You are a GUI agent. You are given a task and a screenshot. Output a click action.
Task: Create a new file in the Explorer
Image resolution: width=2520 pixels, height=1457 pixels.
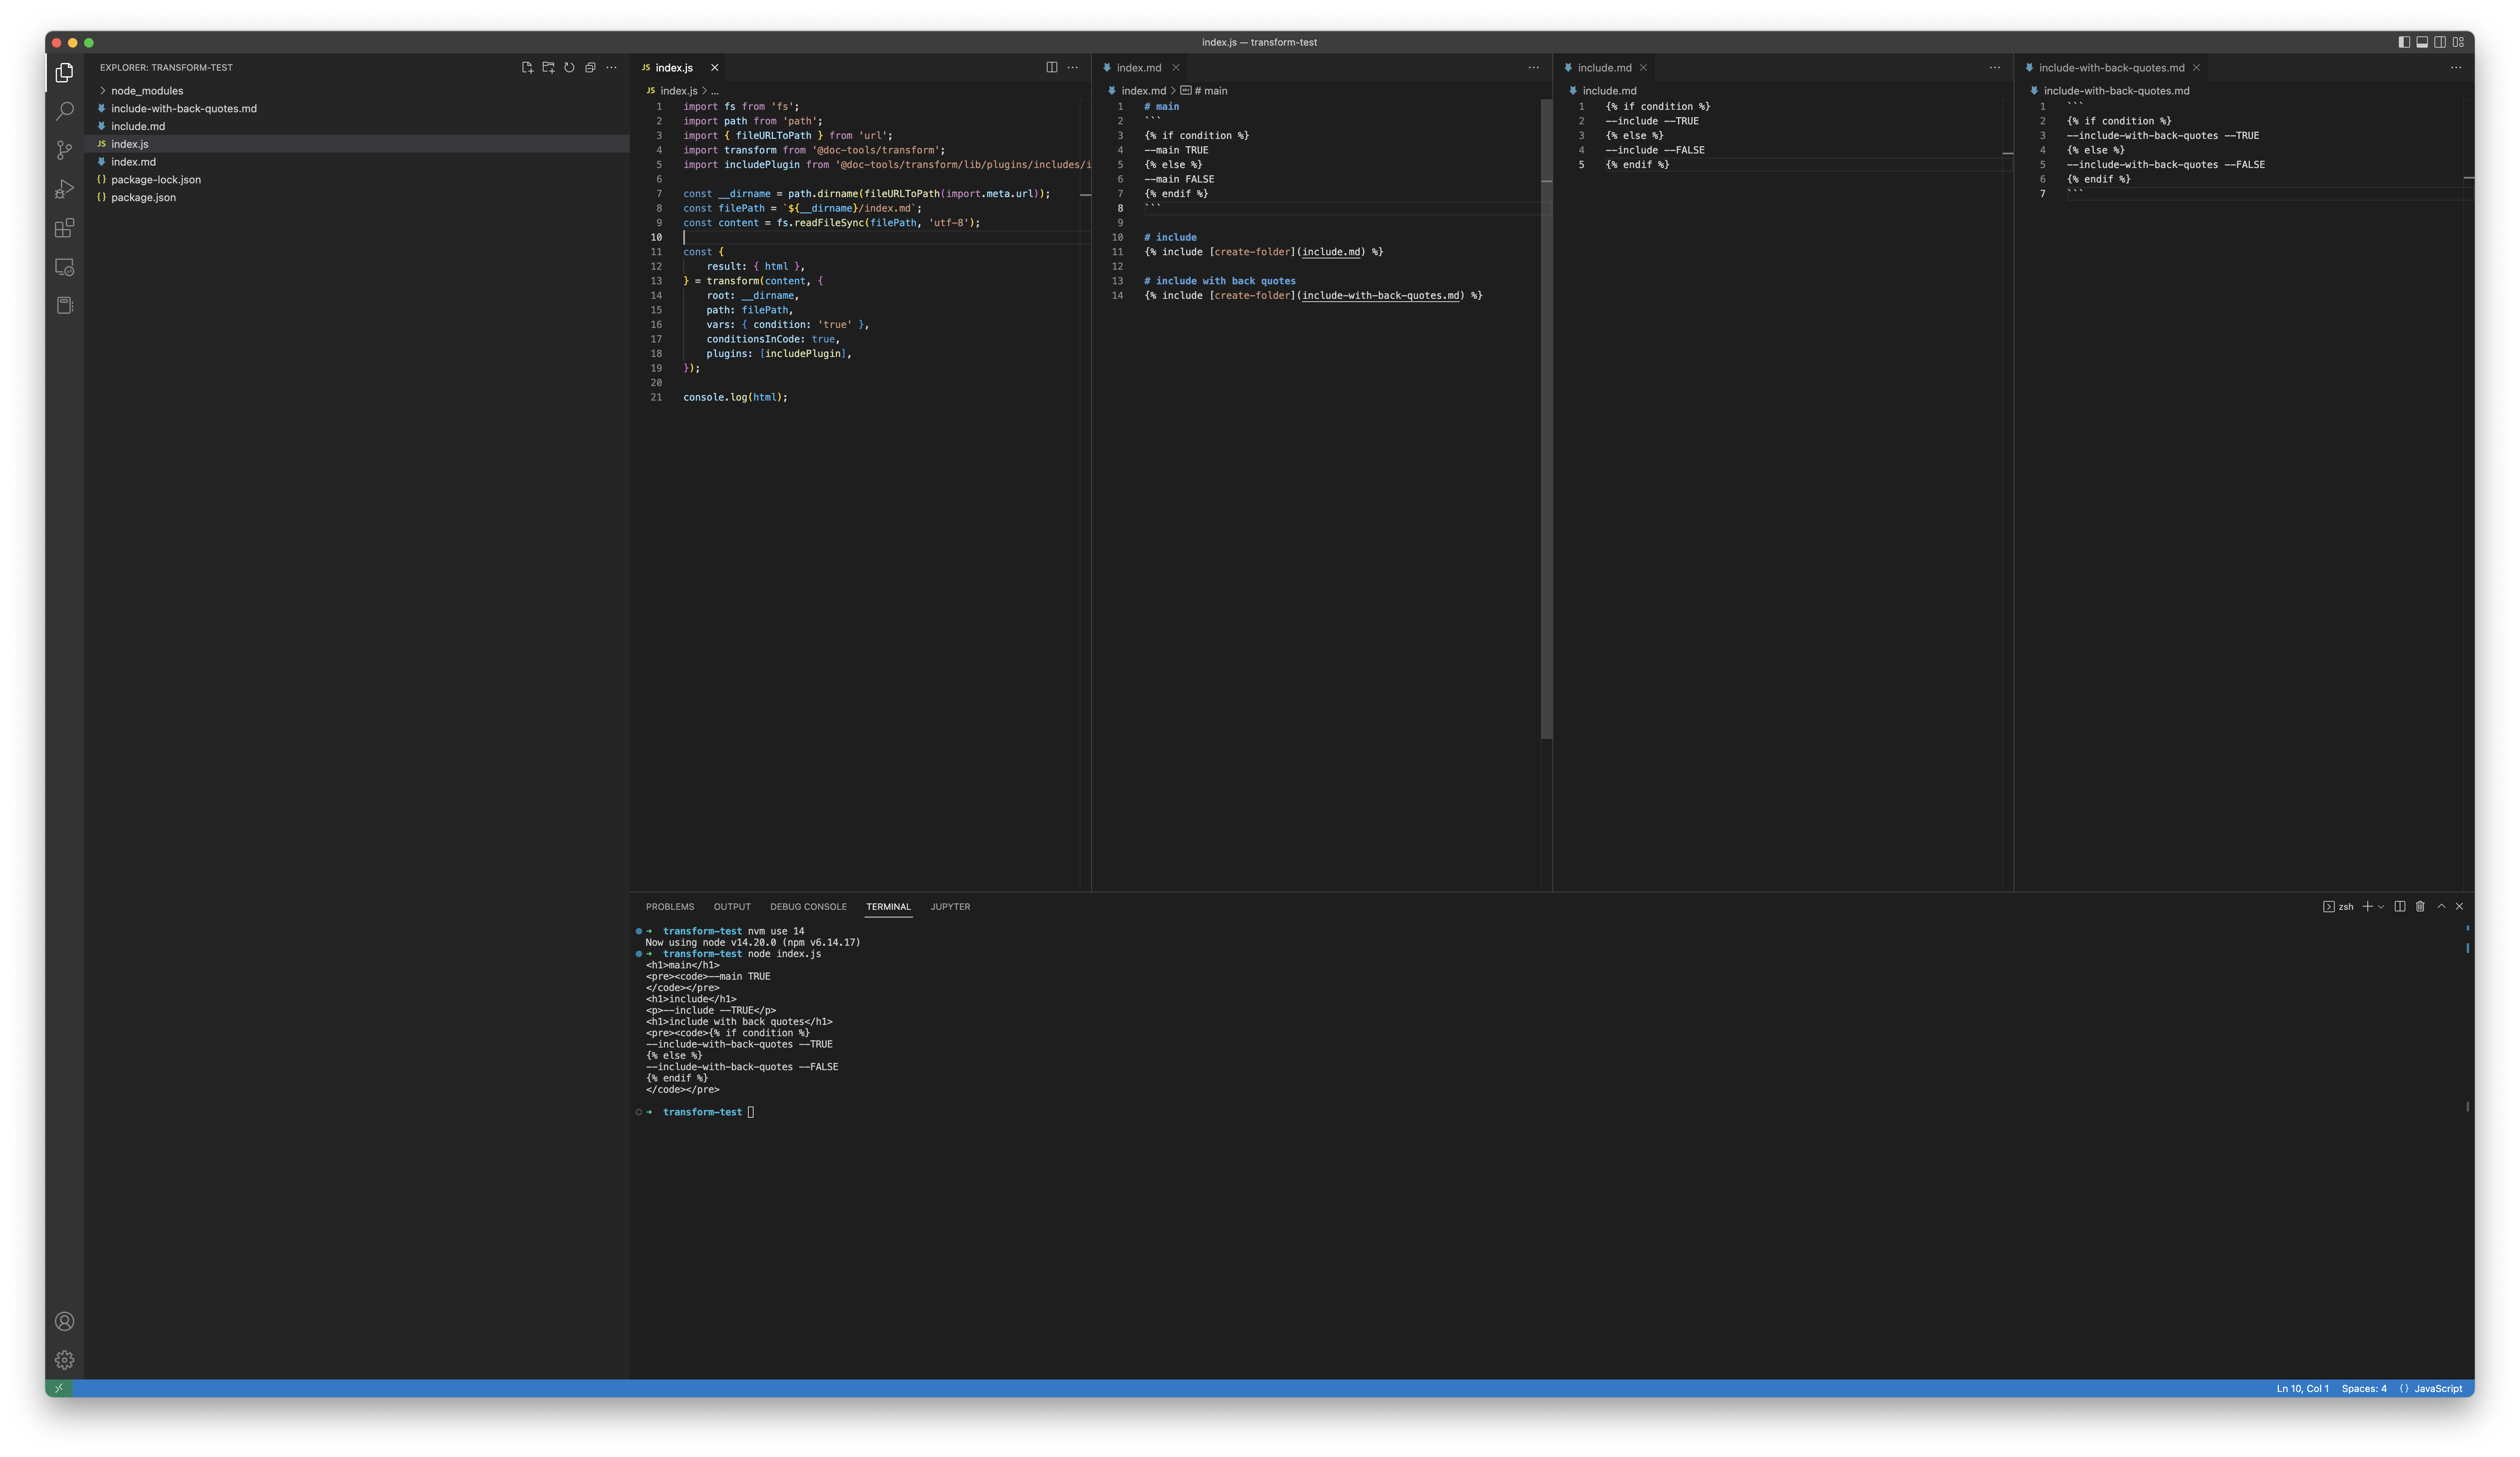pyautogui.click(x=527, y=67)
